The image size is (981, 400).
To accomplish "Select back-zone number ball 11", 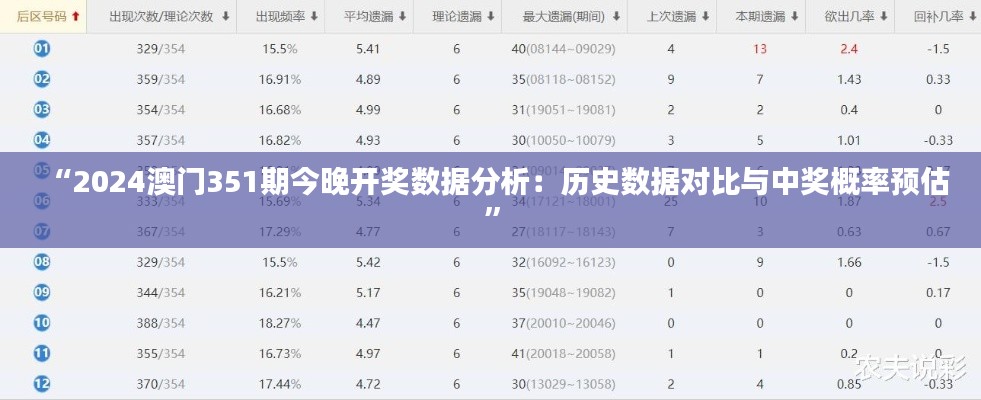I will (x=42, y=353).
